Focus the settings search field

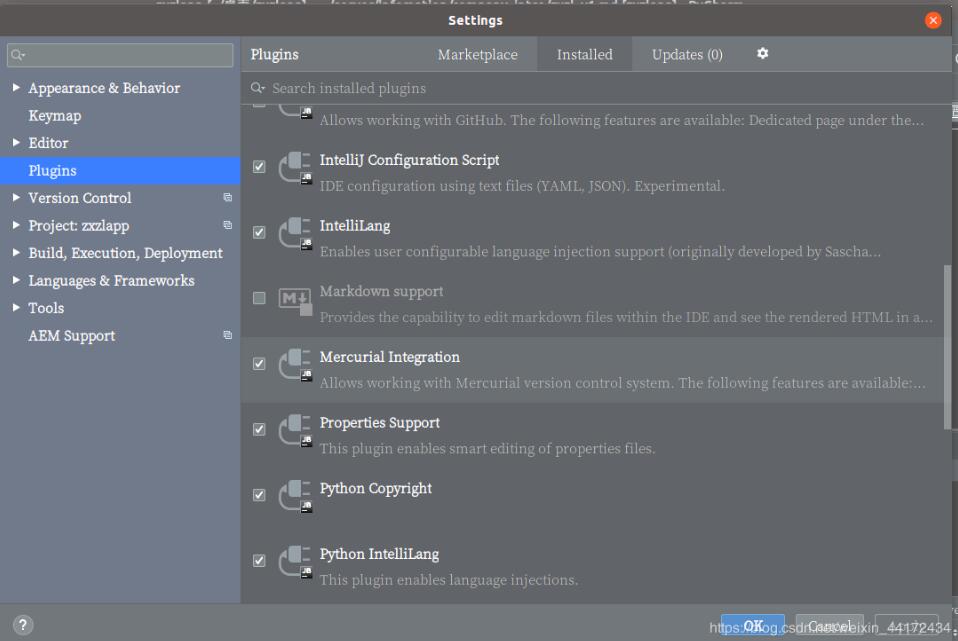pos(120,55)
